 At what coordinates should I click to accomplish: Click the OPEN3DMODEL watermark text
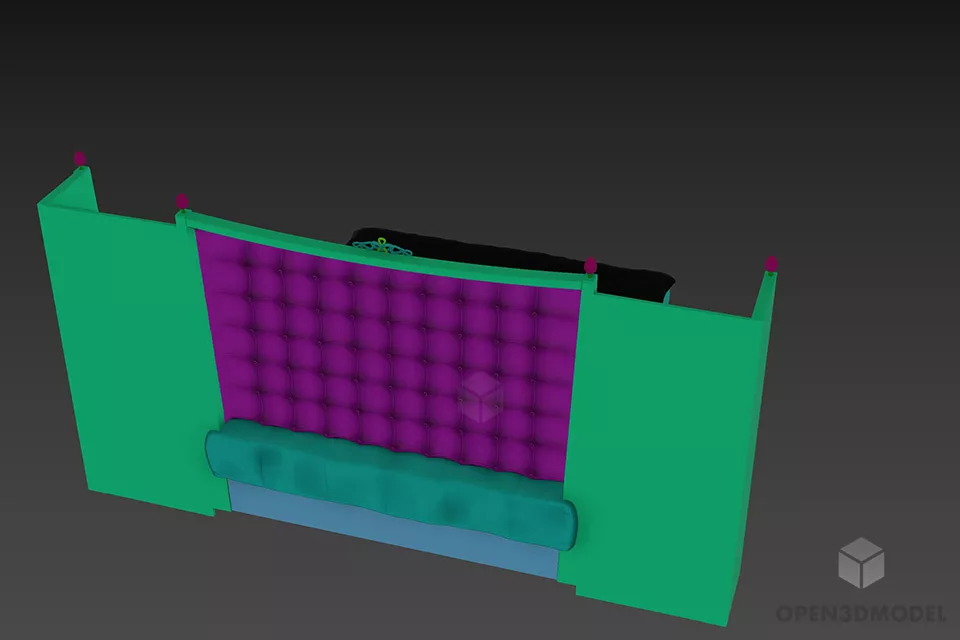coord(860,613)
